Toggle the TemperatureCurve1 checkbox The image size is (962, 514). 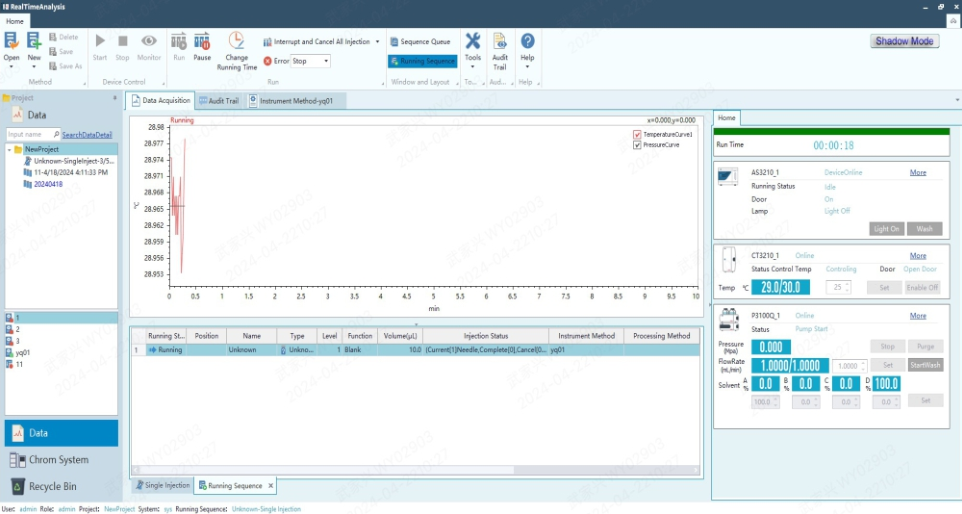point(637,134)
